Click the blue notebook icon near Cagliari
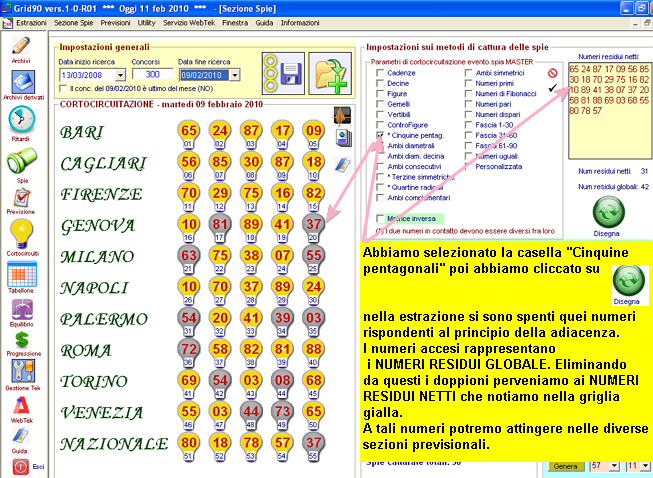 (343, 165)
